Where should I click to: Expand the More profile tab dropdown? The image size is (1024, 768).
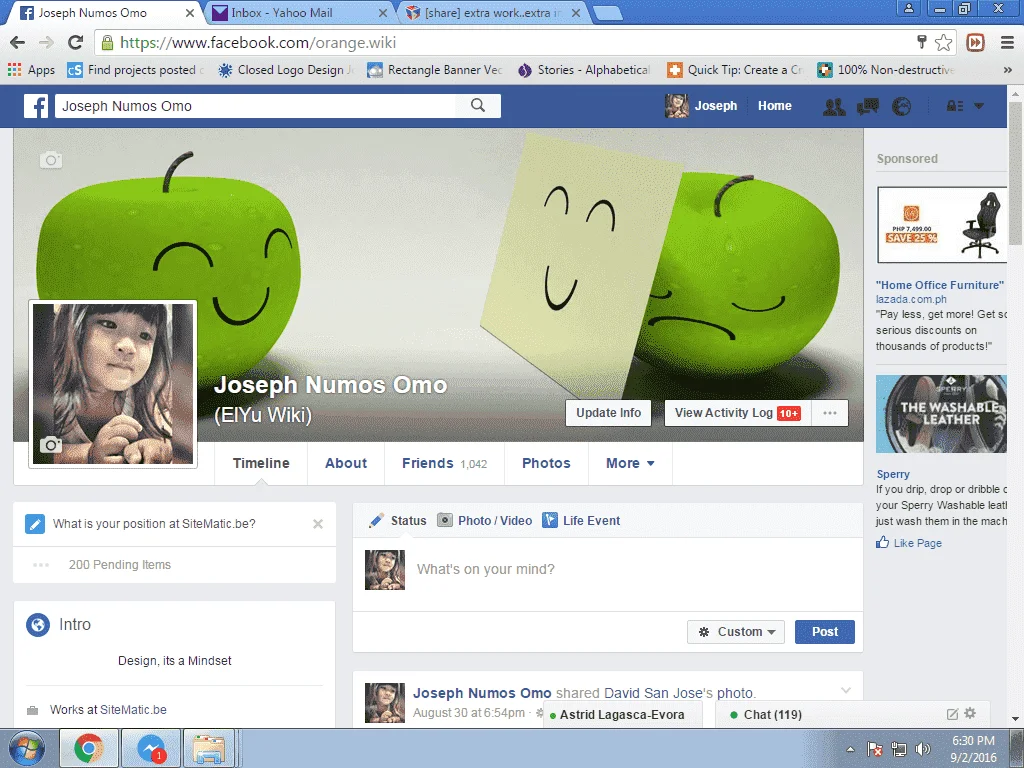click(x=630, y=463)
